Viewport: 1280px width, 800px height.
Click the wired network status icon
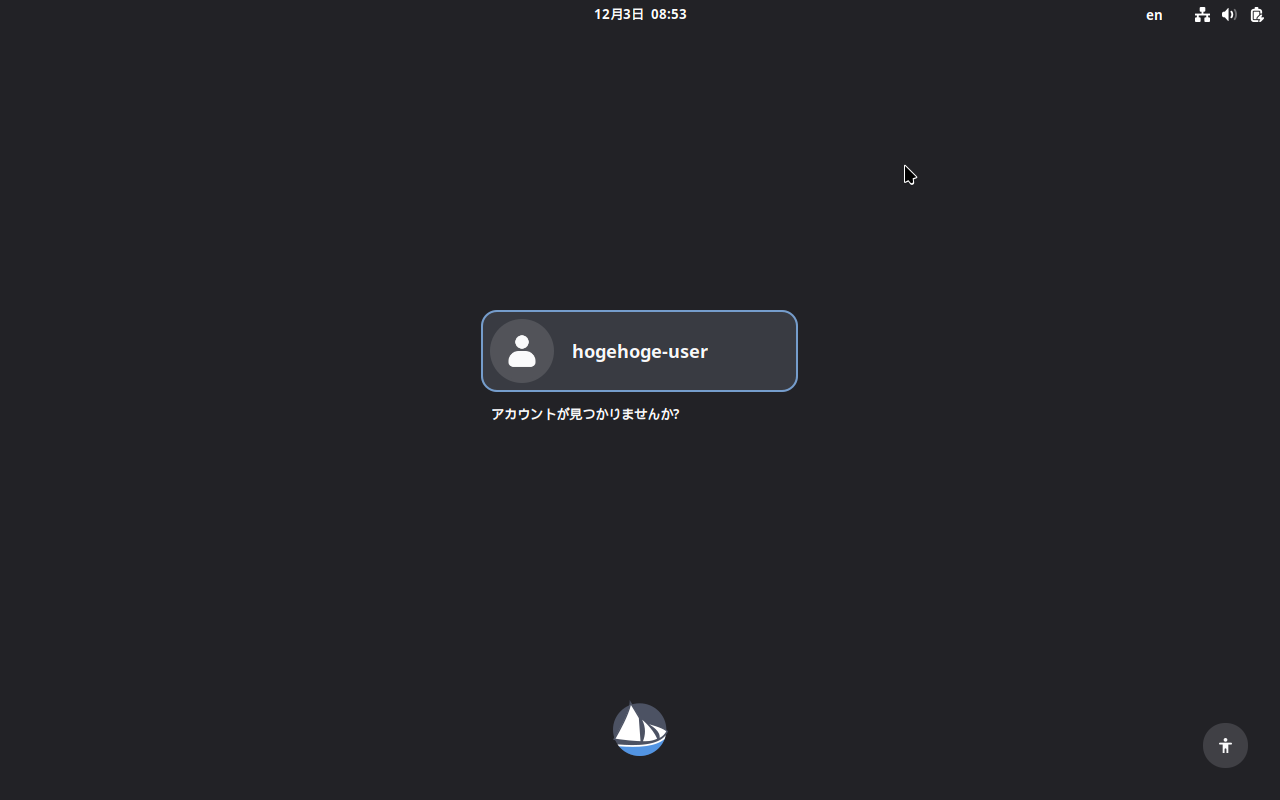1202,15
